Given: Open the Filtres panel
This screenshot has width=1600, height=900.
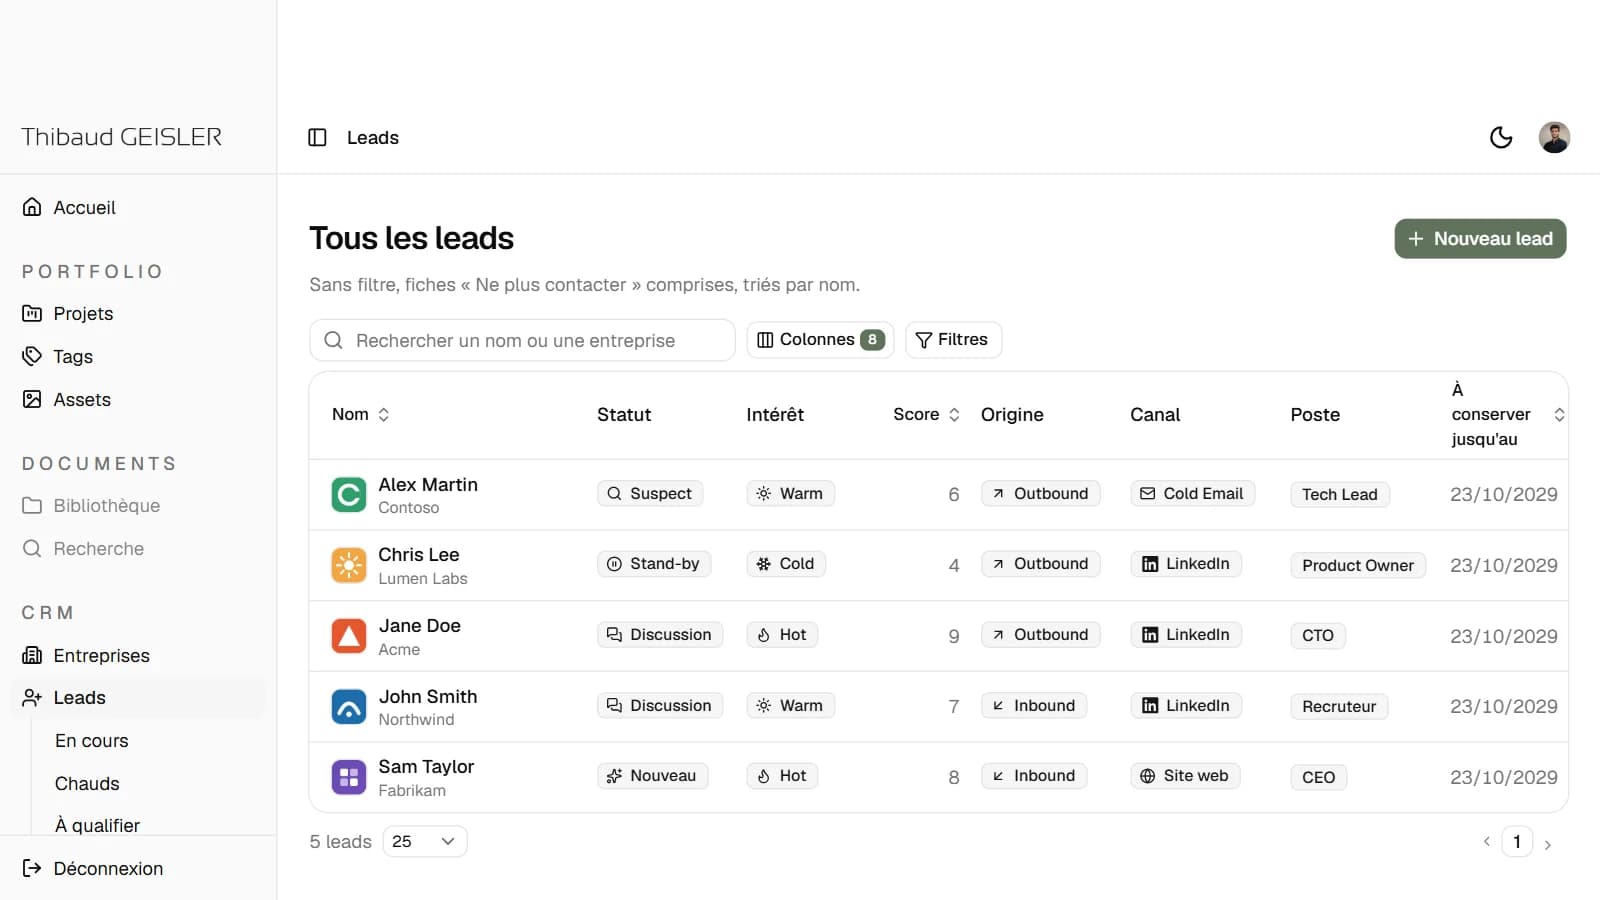Looking at the screenshot, I should (953, 340).
